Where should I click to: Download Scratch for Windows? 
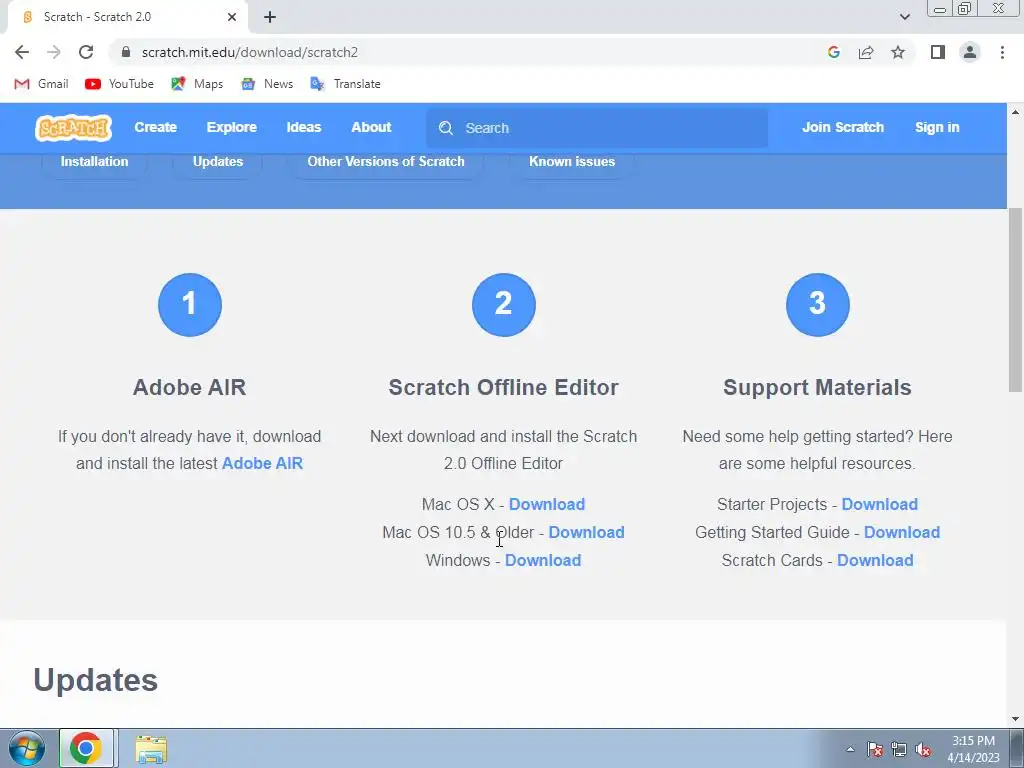pyautogui.click(x=543, y=561)
